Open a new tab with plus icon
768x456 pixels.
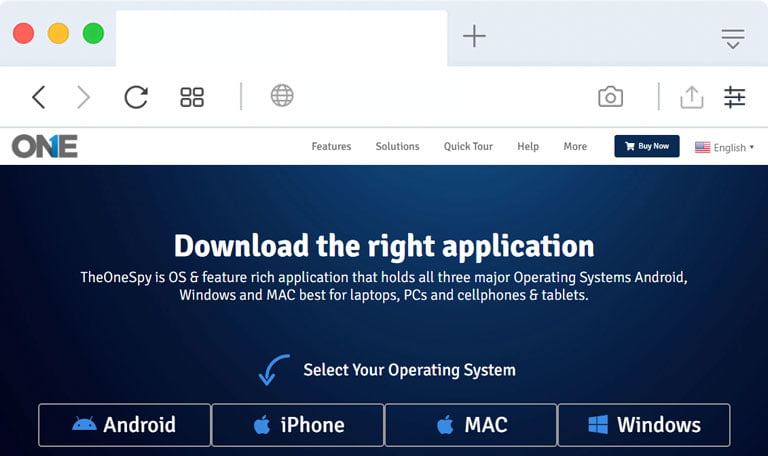click(474, 36)
